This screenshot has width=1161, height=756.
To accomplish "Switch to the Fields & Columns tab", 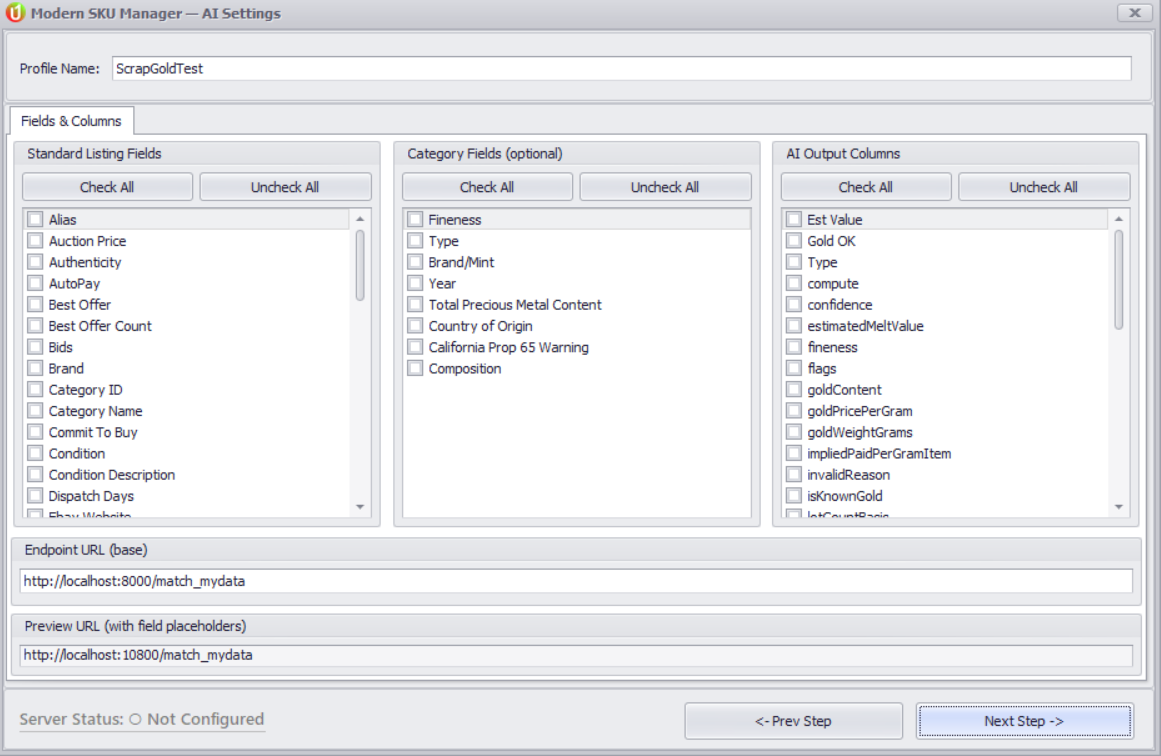I will (71, 121).
